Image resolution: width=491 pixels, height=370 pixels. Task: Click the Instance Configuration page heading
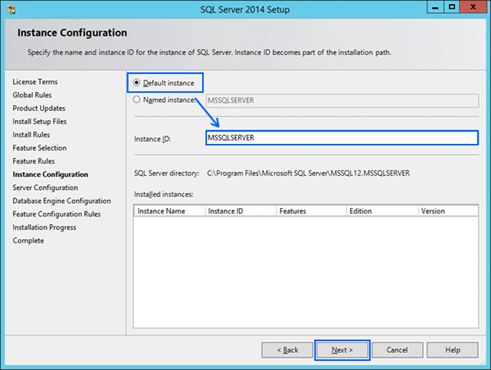tap(72, 33)
